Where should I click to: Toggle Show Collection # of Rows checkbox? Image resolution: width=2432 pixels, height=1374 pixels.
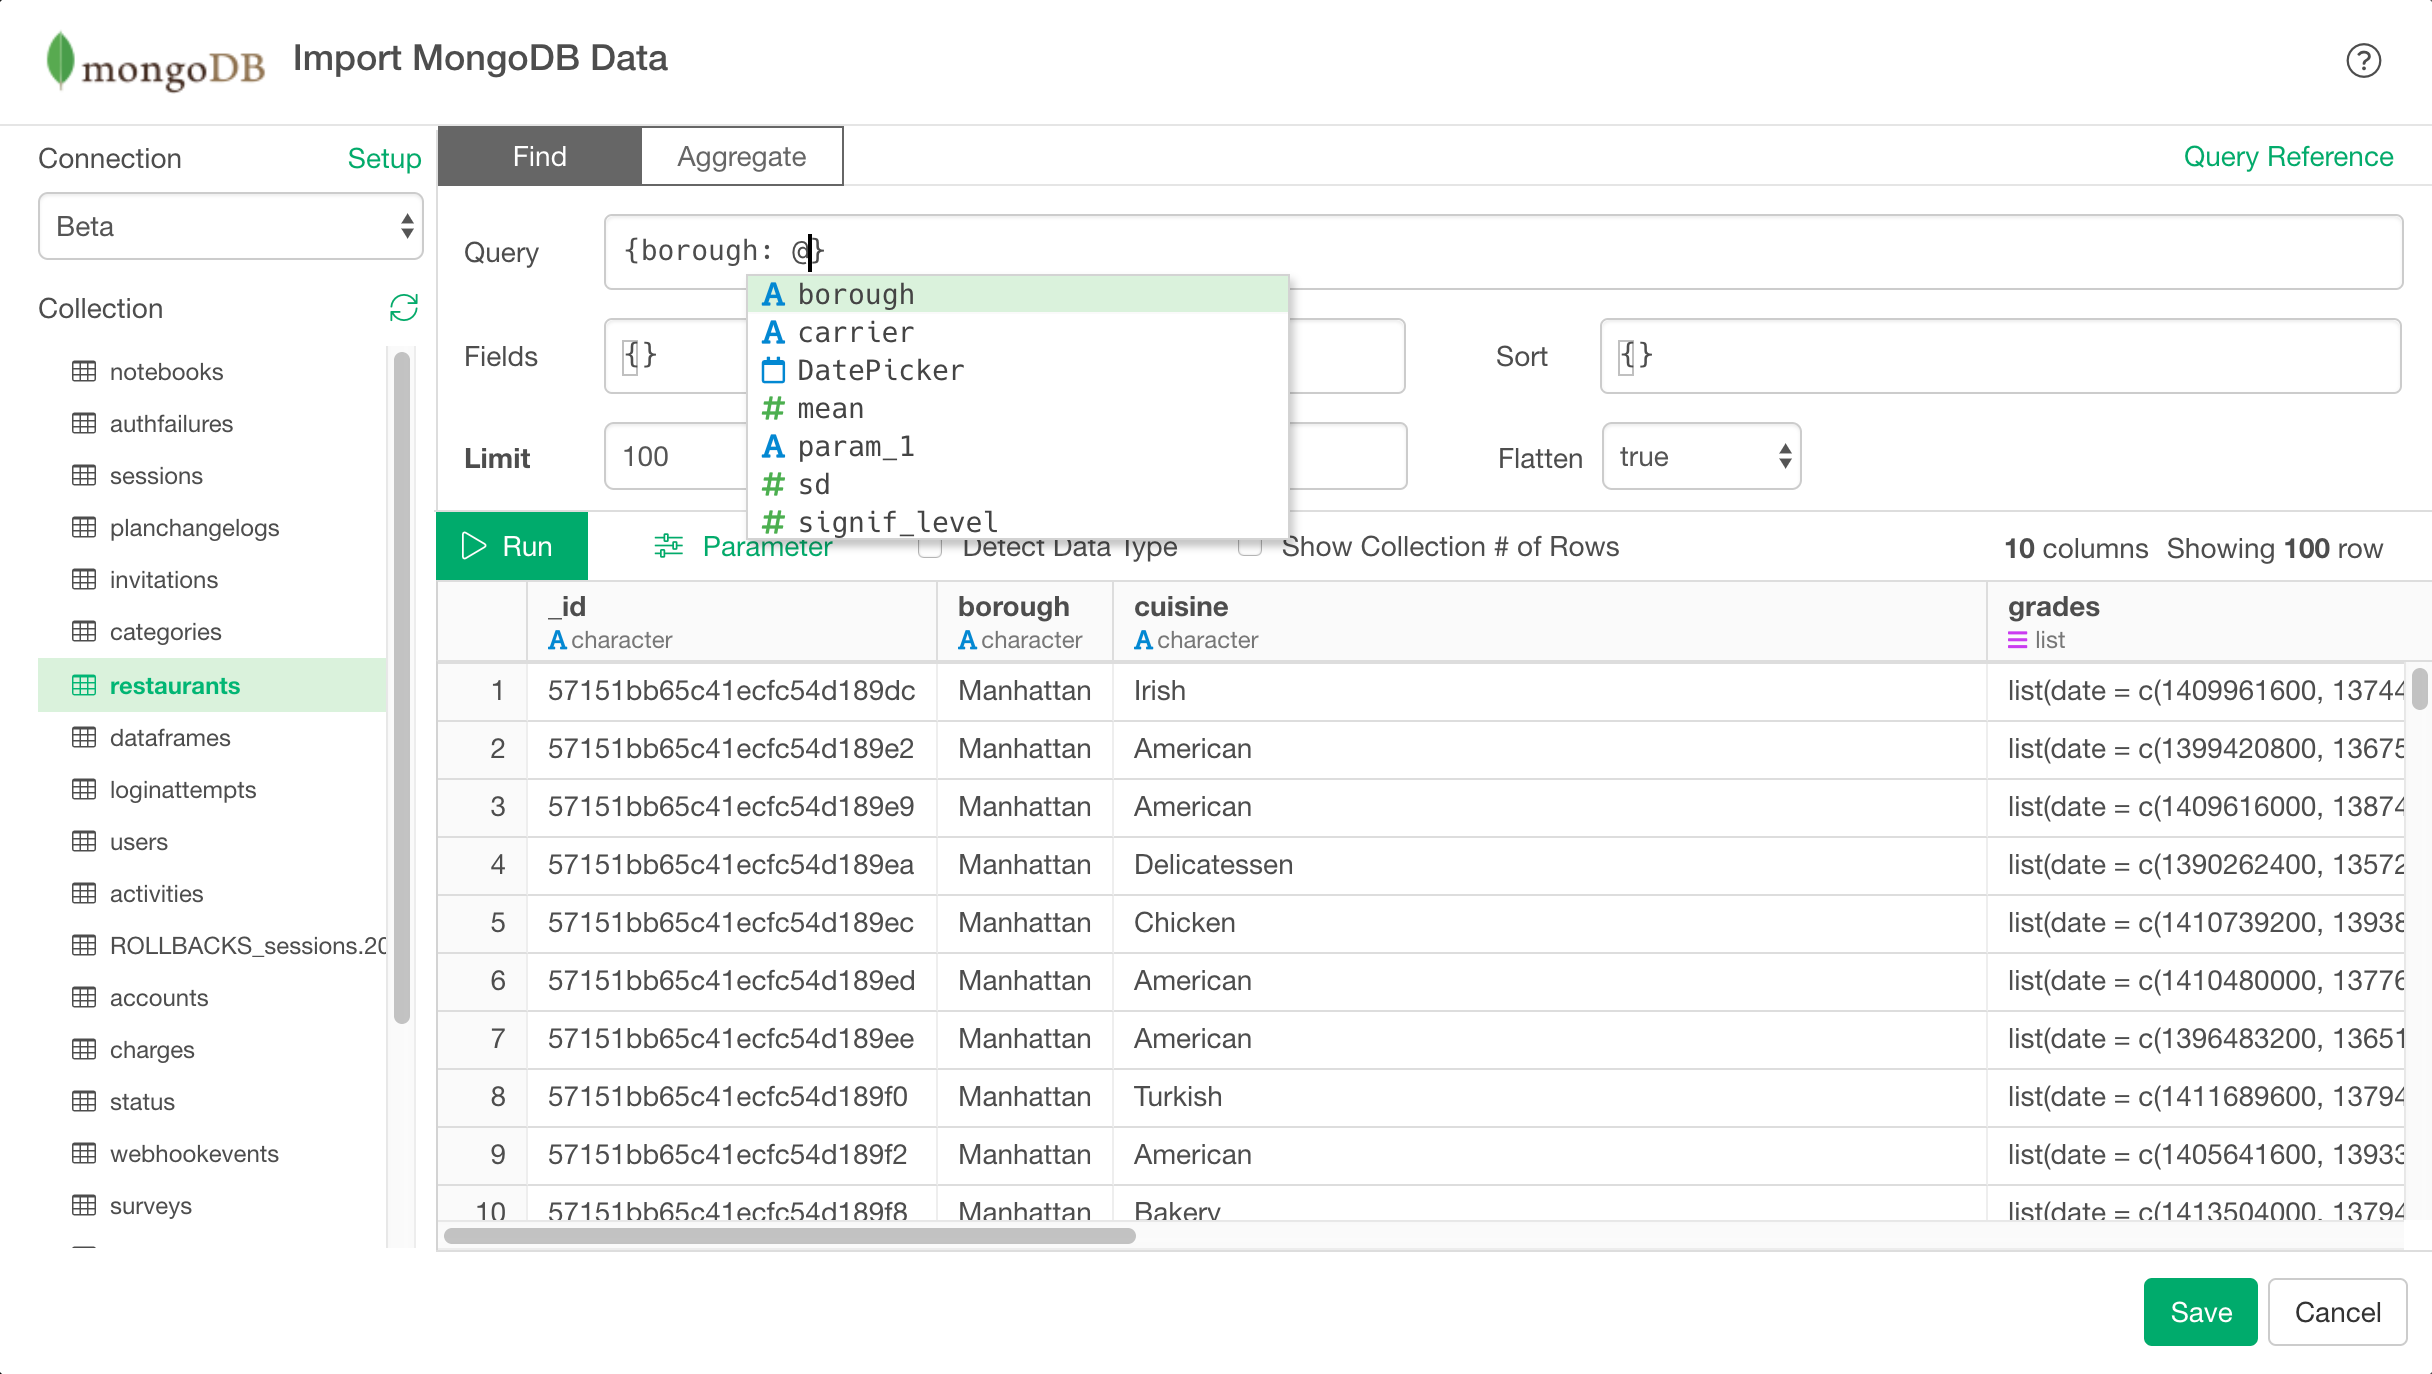pyautogui.click(x=1250, y=547)
